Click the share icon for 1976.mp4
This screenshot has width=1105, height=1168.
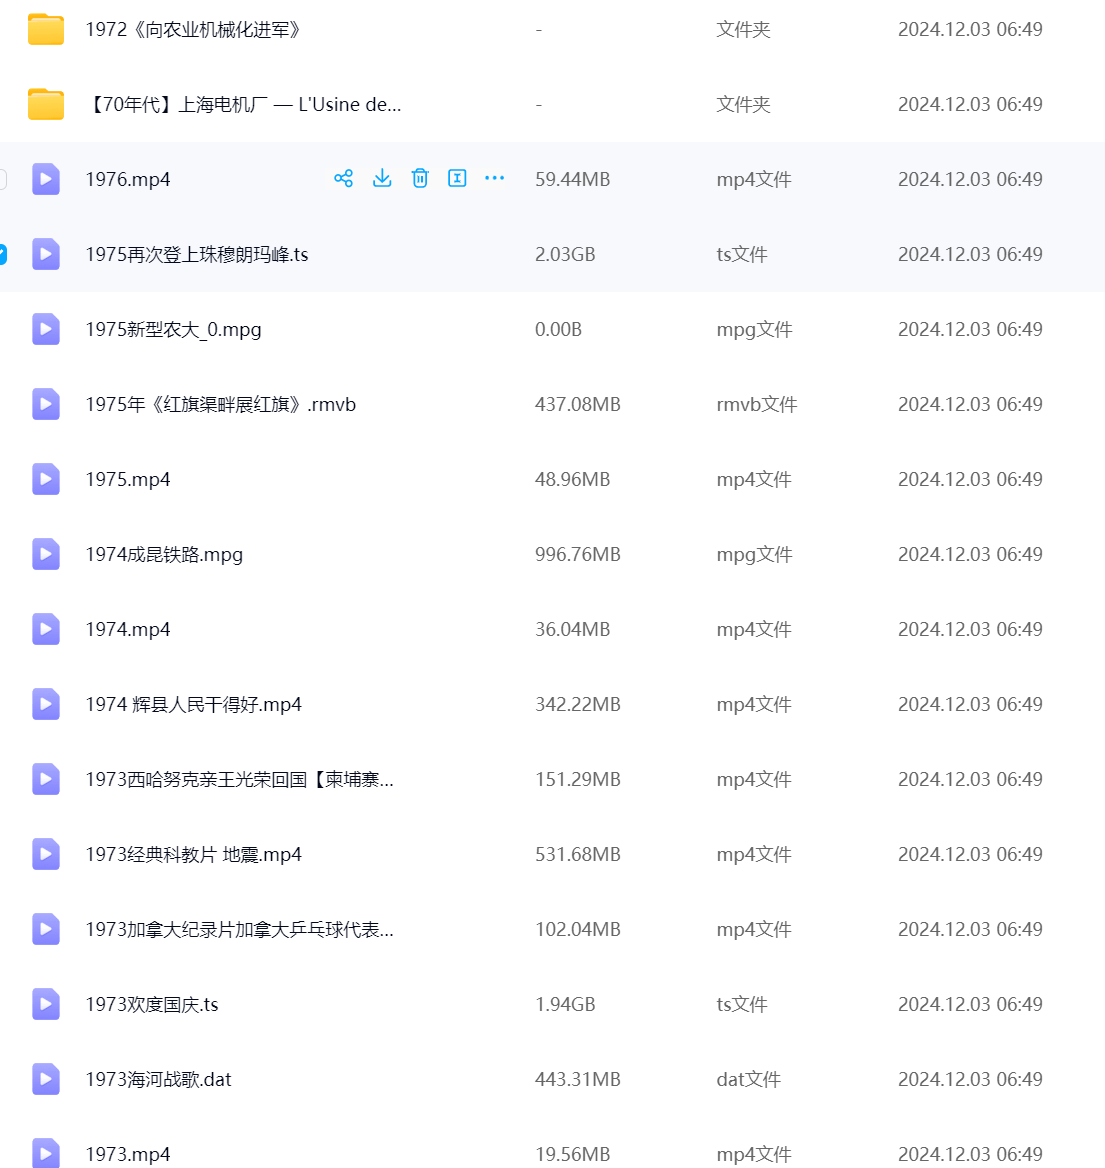343,179
